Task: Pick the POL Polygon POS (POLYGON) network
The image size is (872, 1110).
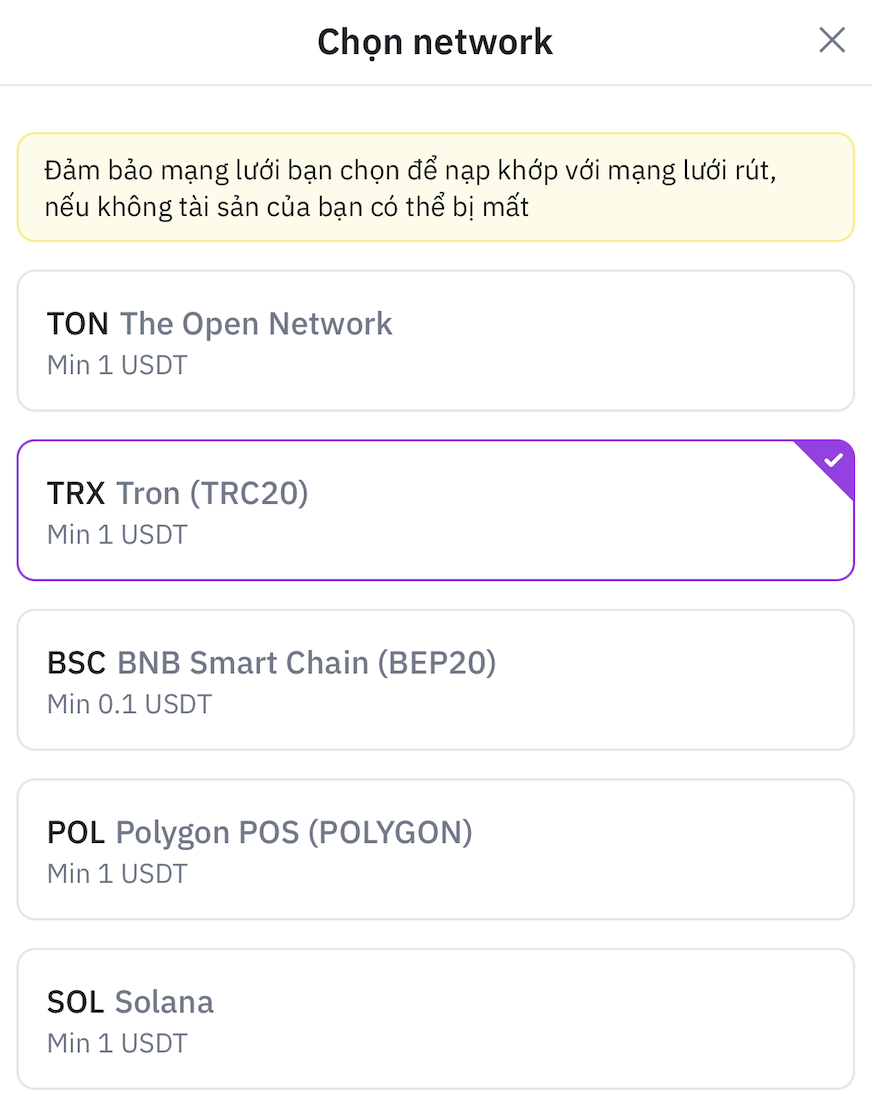Action: 435,849
